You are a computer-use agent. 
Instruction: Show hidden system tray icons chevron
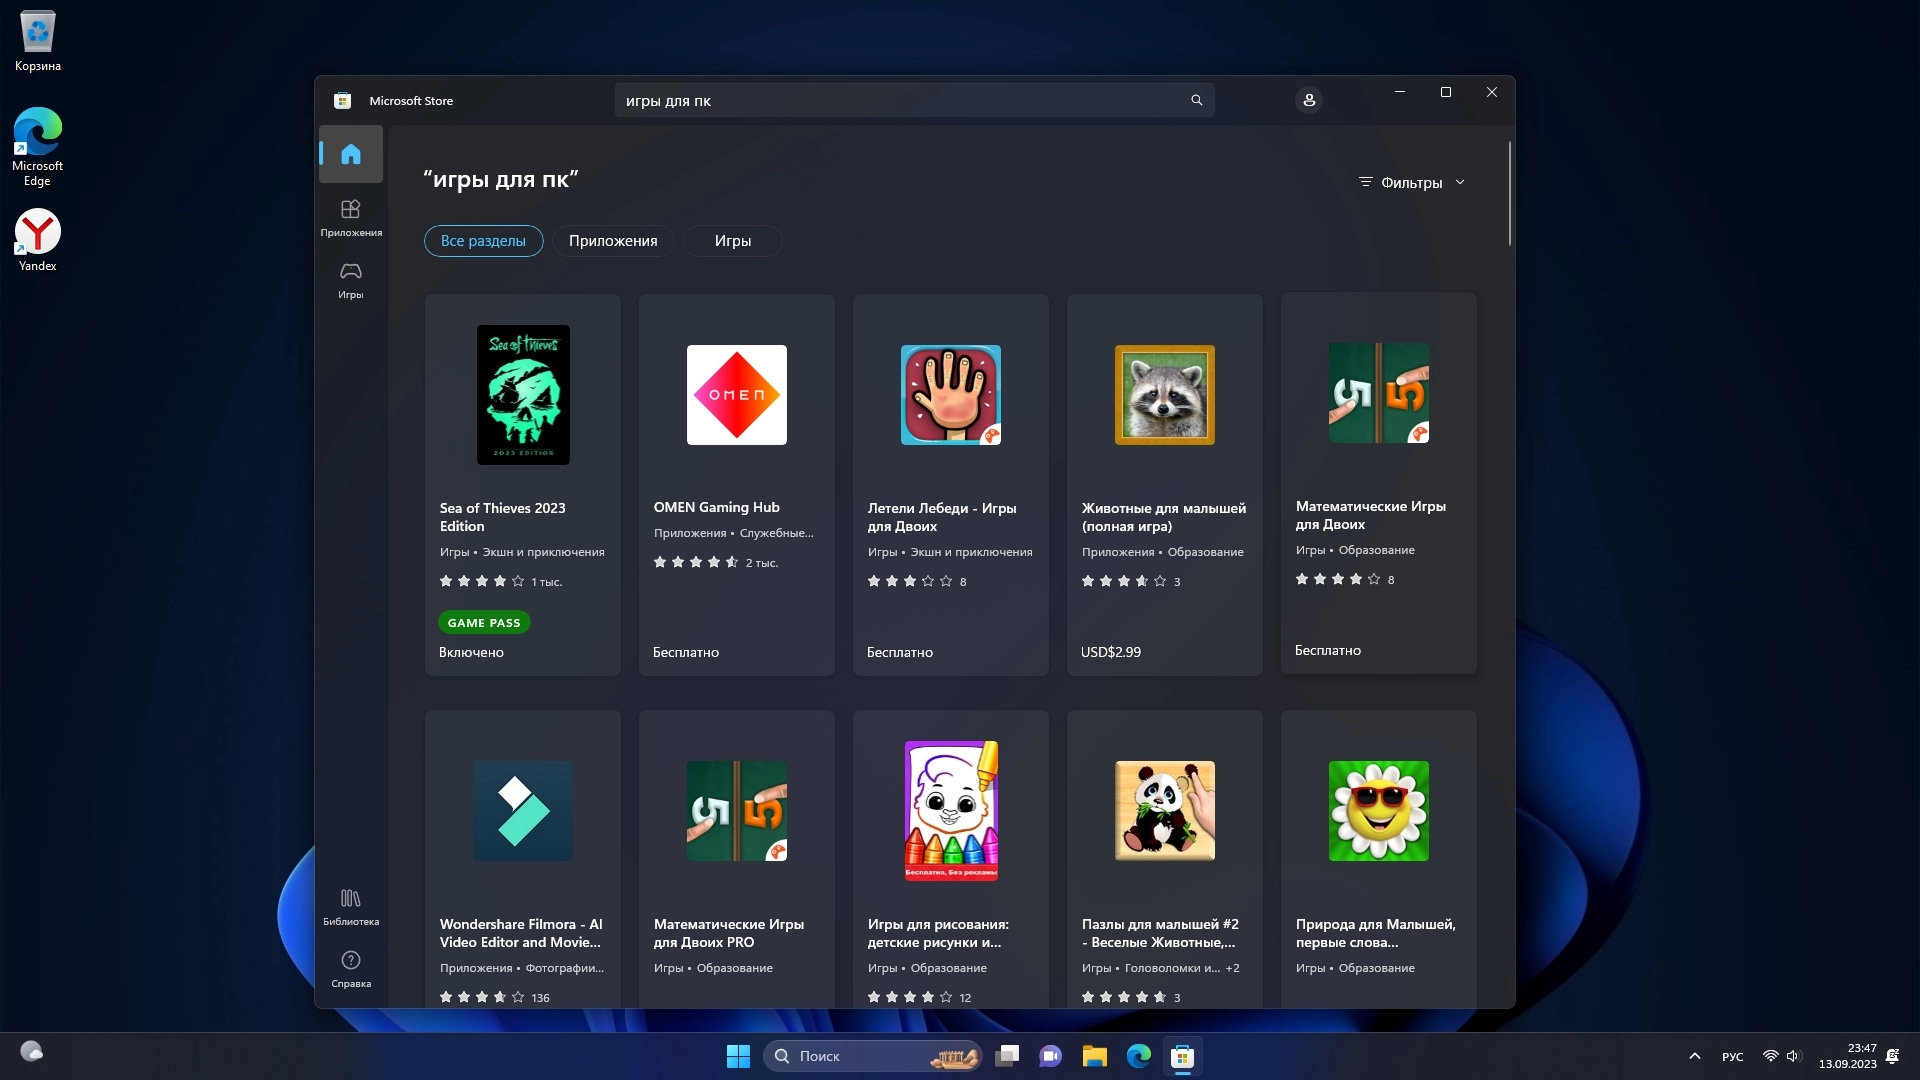(x=1694, y=1056)
